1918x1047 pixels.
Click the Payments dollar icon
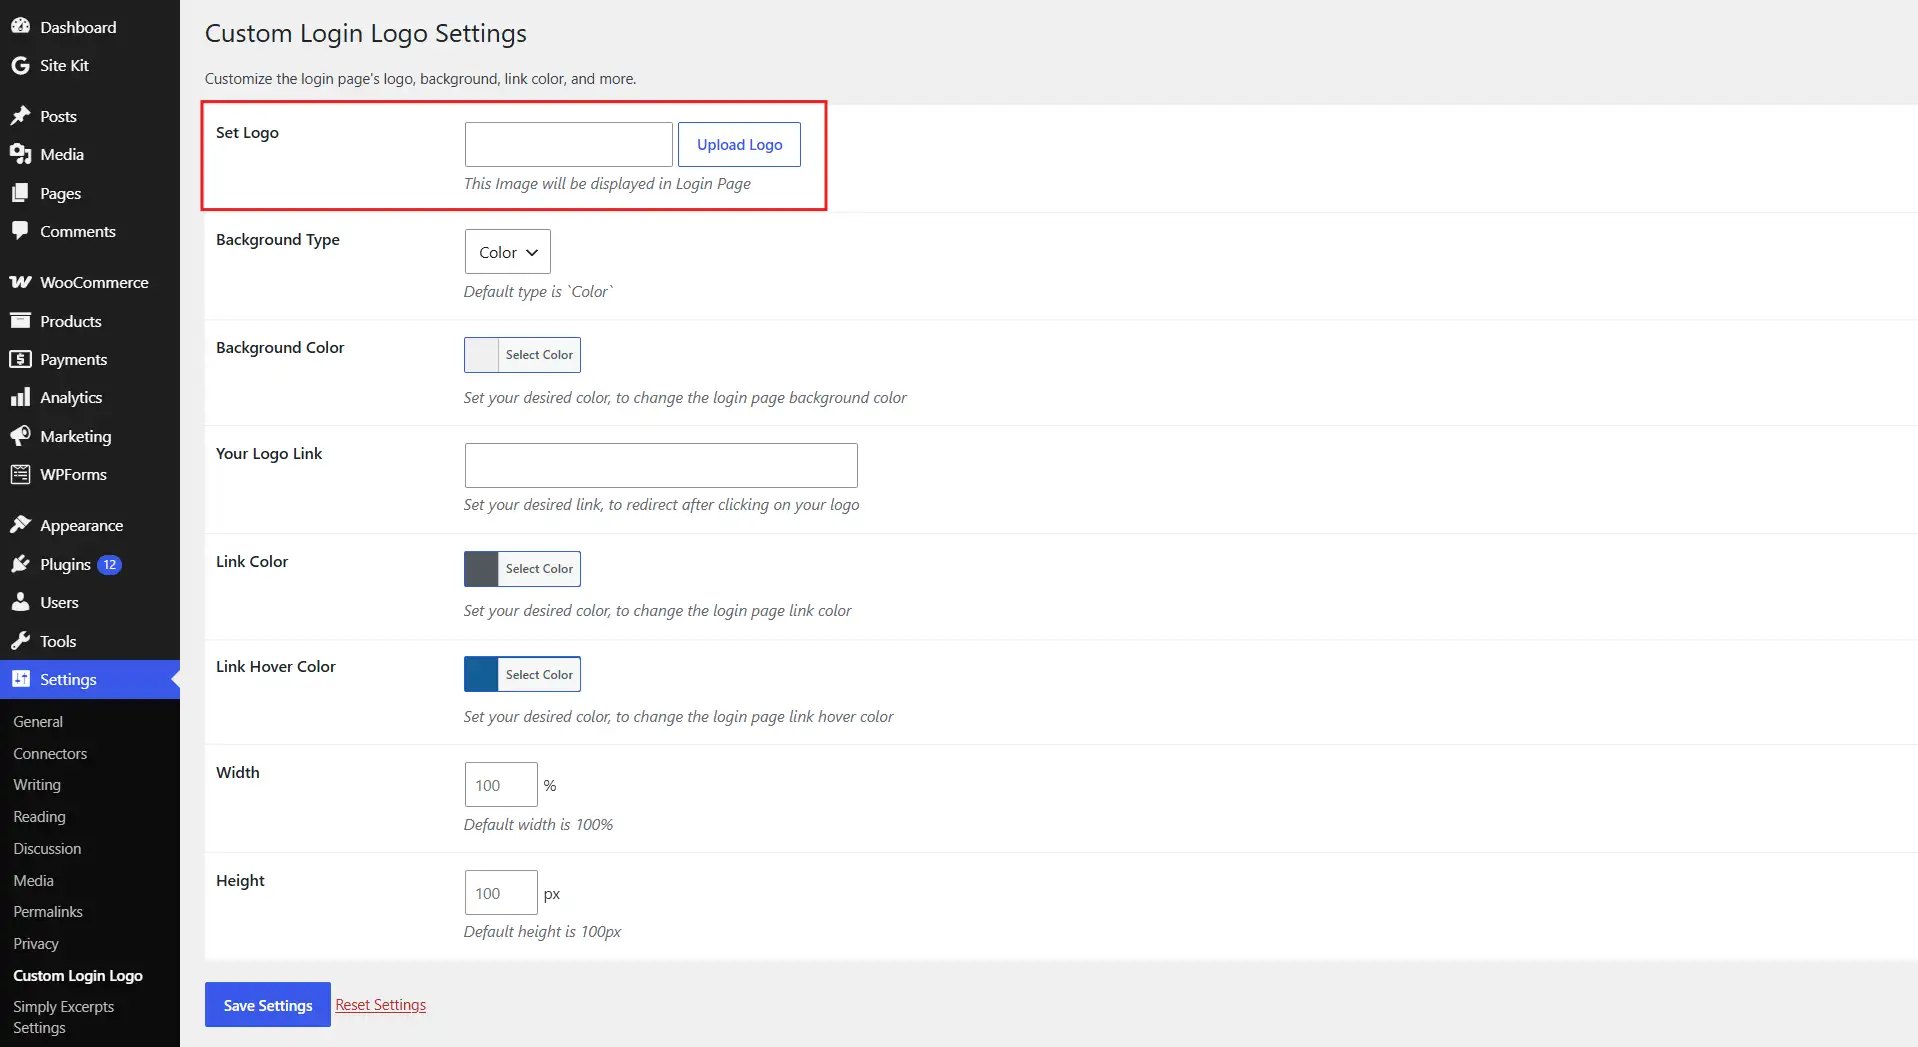pos(20,359)
